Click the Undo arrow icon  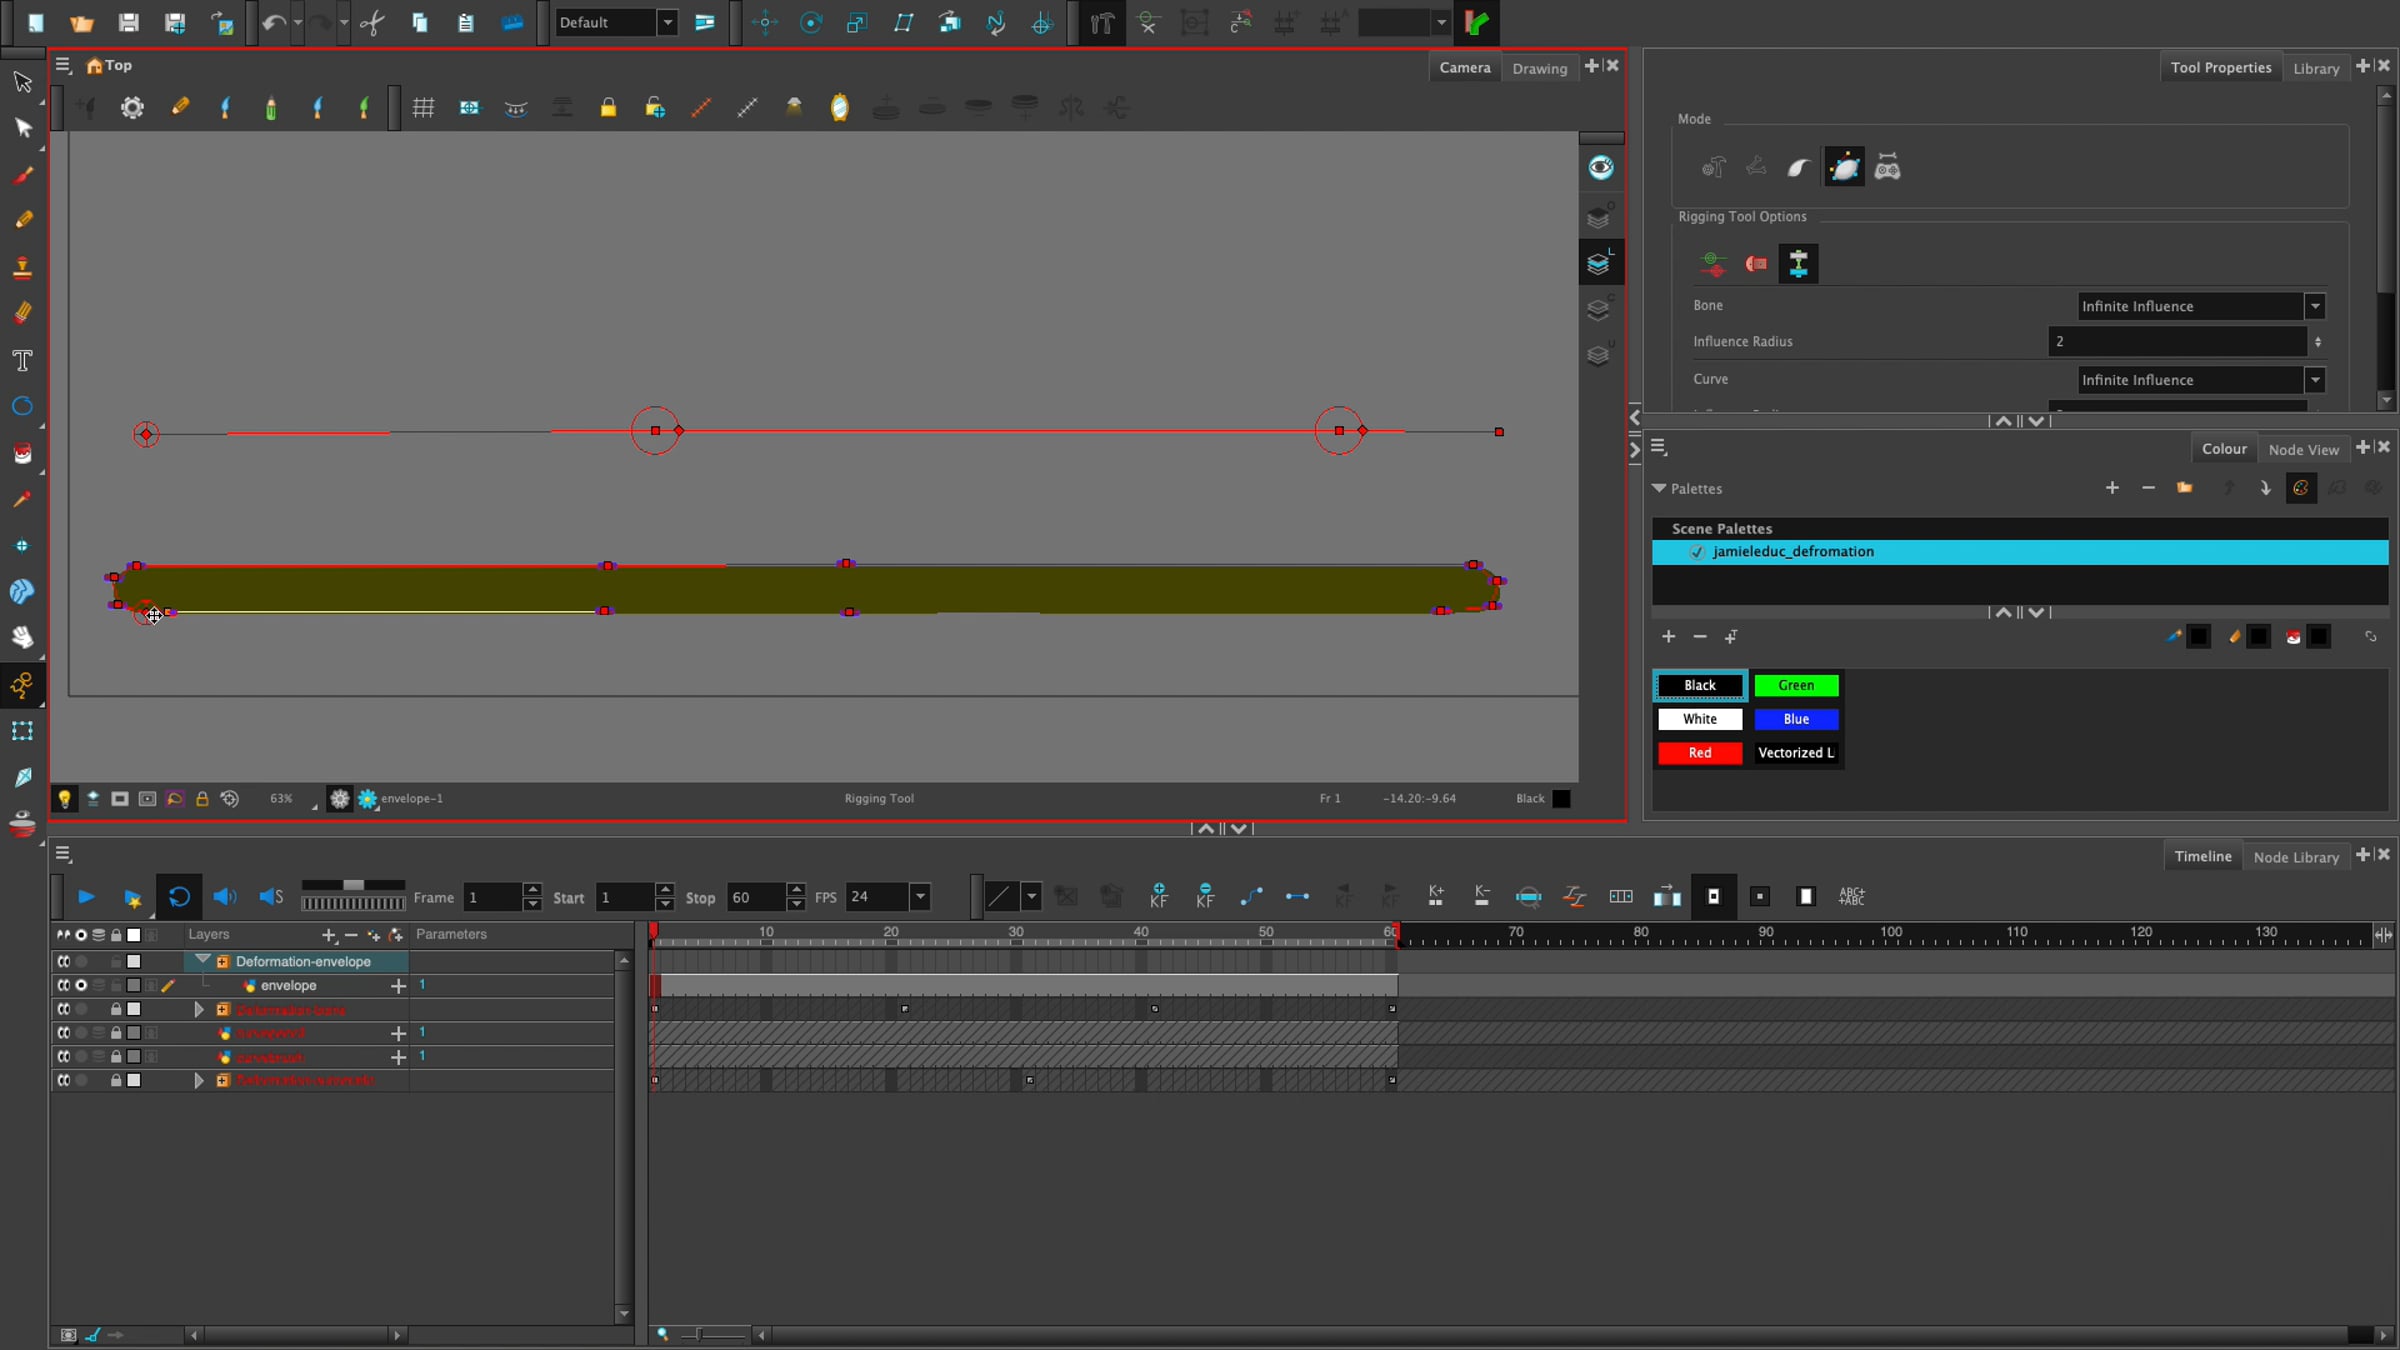click(x=273, y=22)
